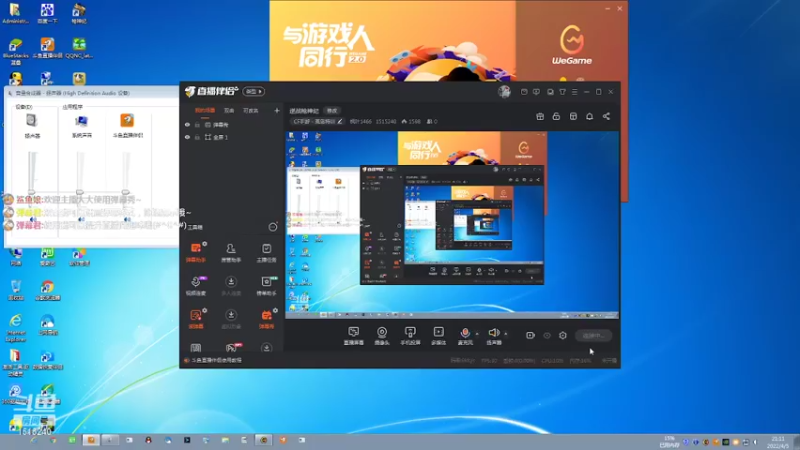The height and width of the screenshot is (450, 800).
Task: Select the 弹幕秀 source row
Action: point(232,124)
